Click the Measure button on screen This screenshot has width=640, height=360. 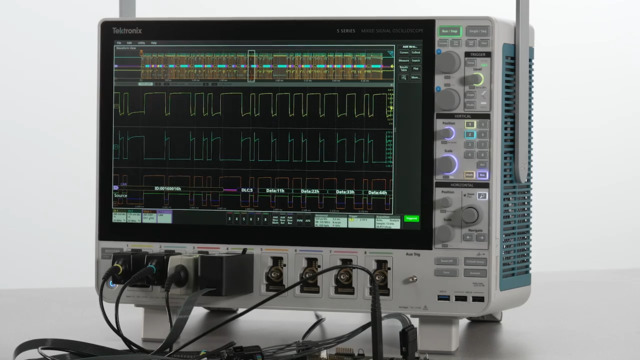pyautogui.click(x=404, y=60)
